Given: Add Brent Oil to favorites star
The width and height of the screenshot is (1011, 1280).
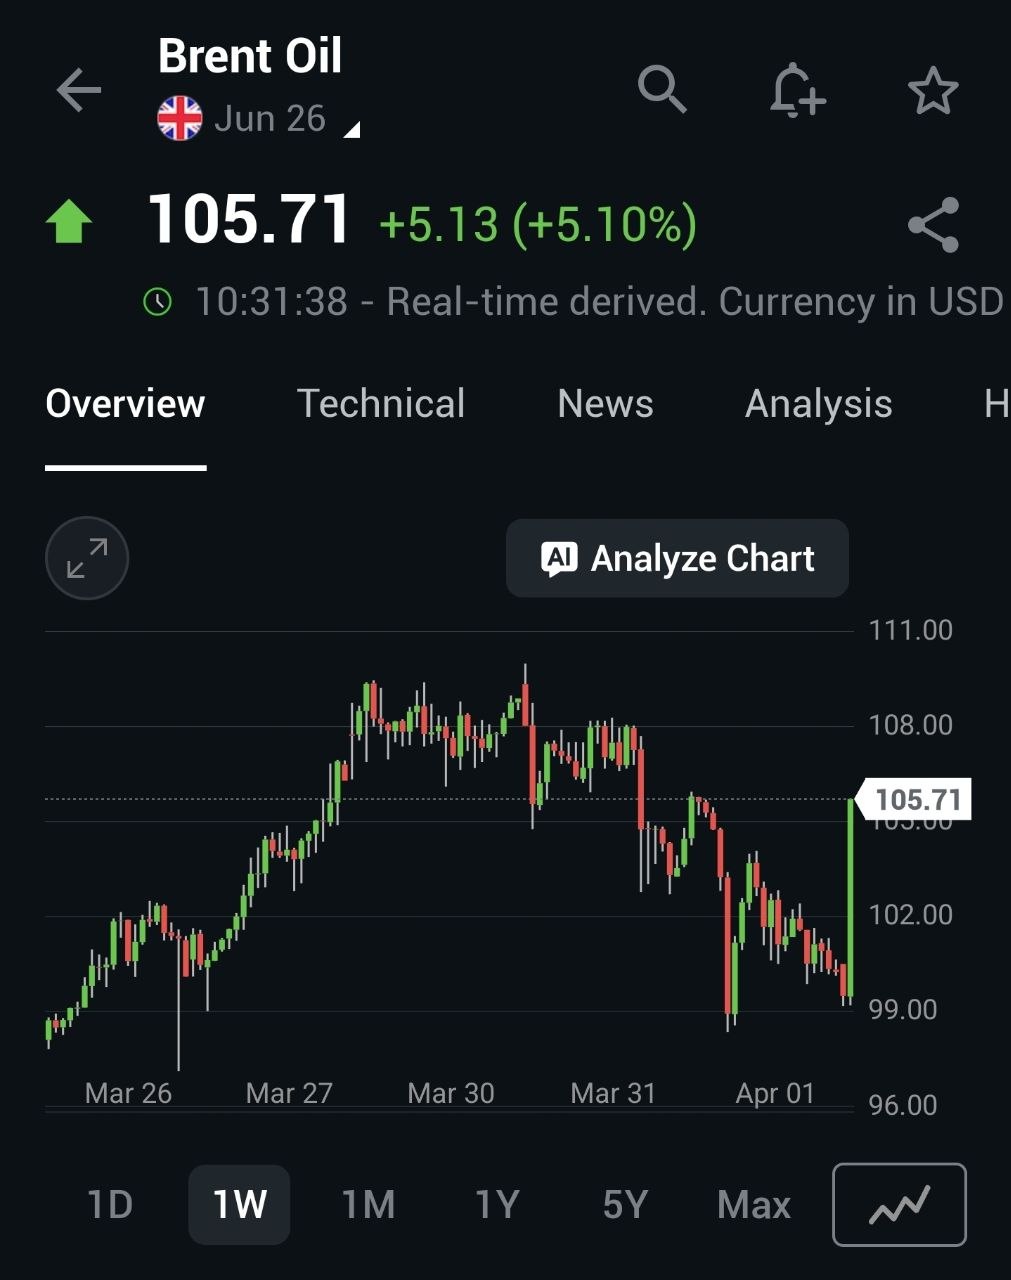Looking at the screenshot, I should [933, 91].
